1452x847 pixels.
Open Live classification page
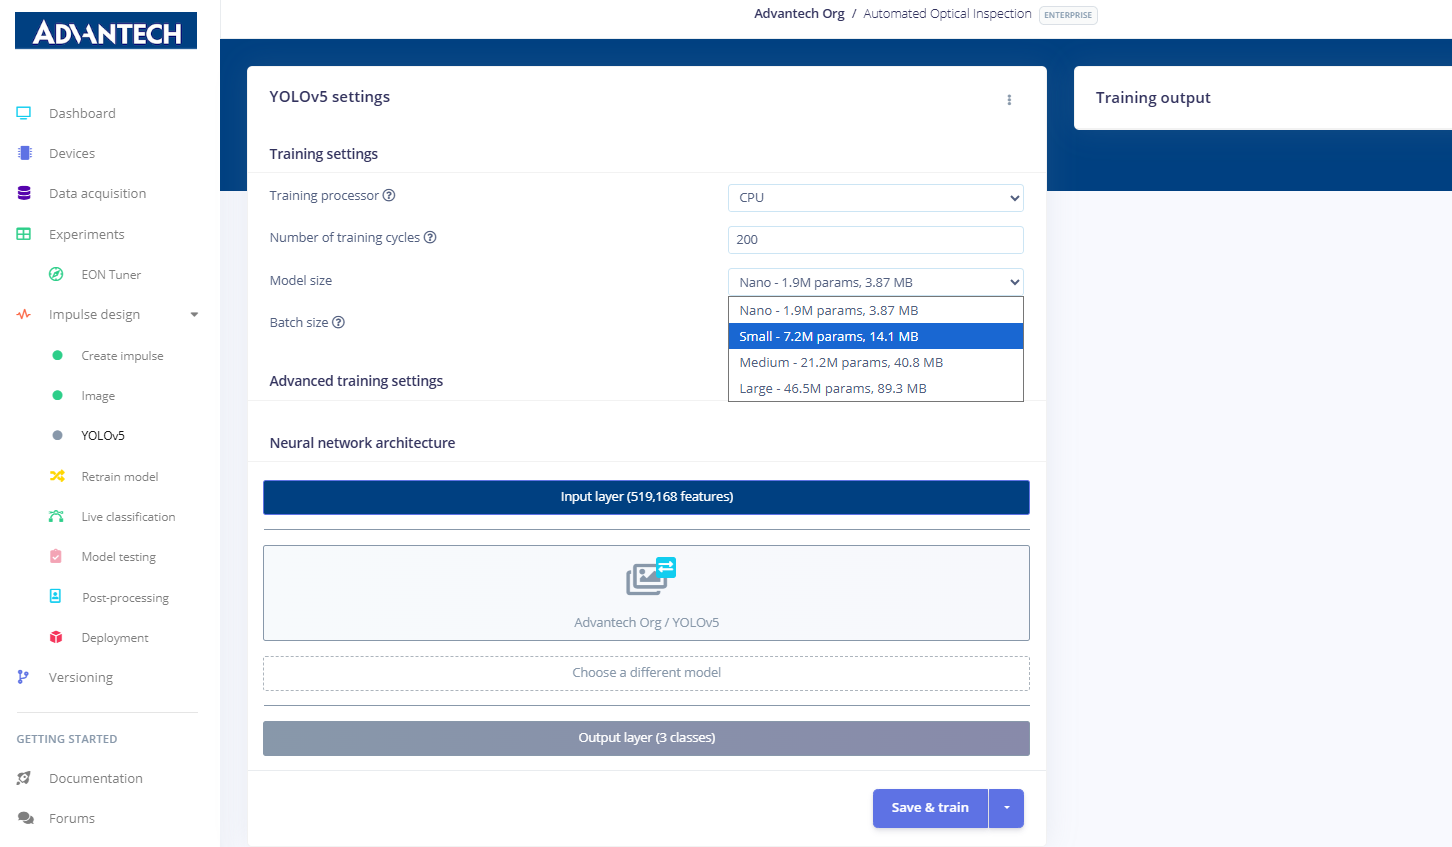tap(128, 516)
